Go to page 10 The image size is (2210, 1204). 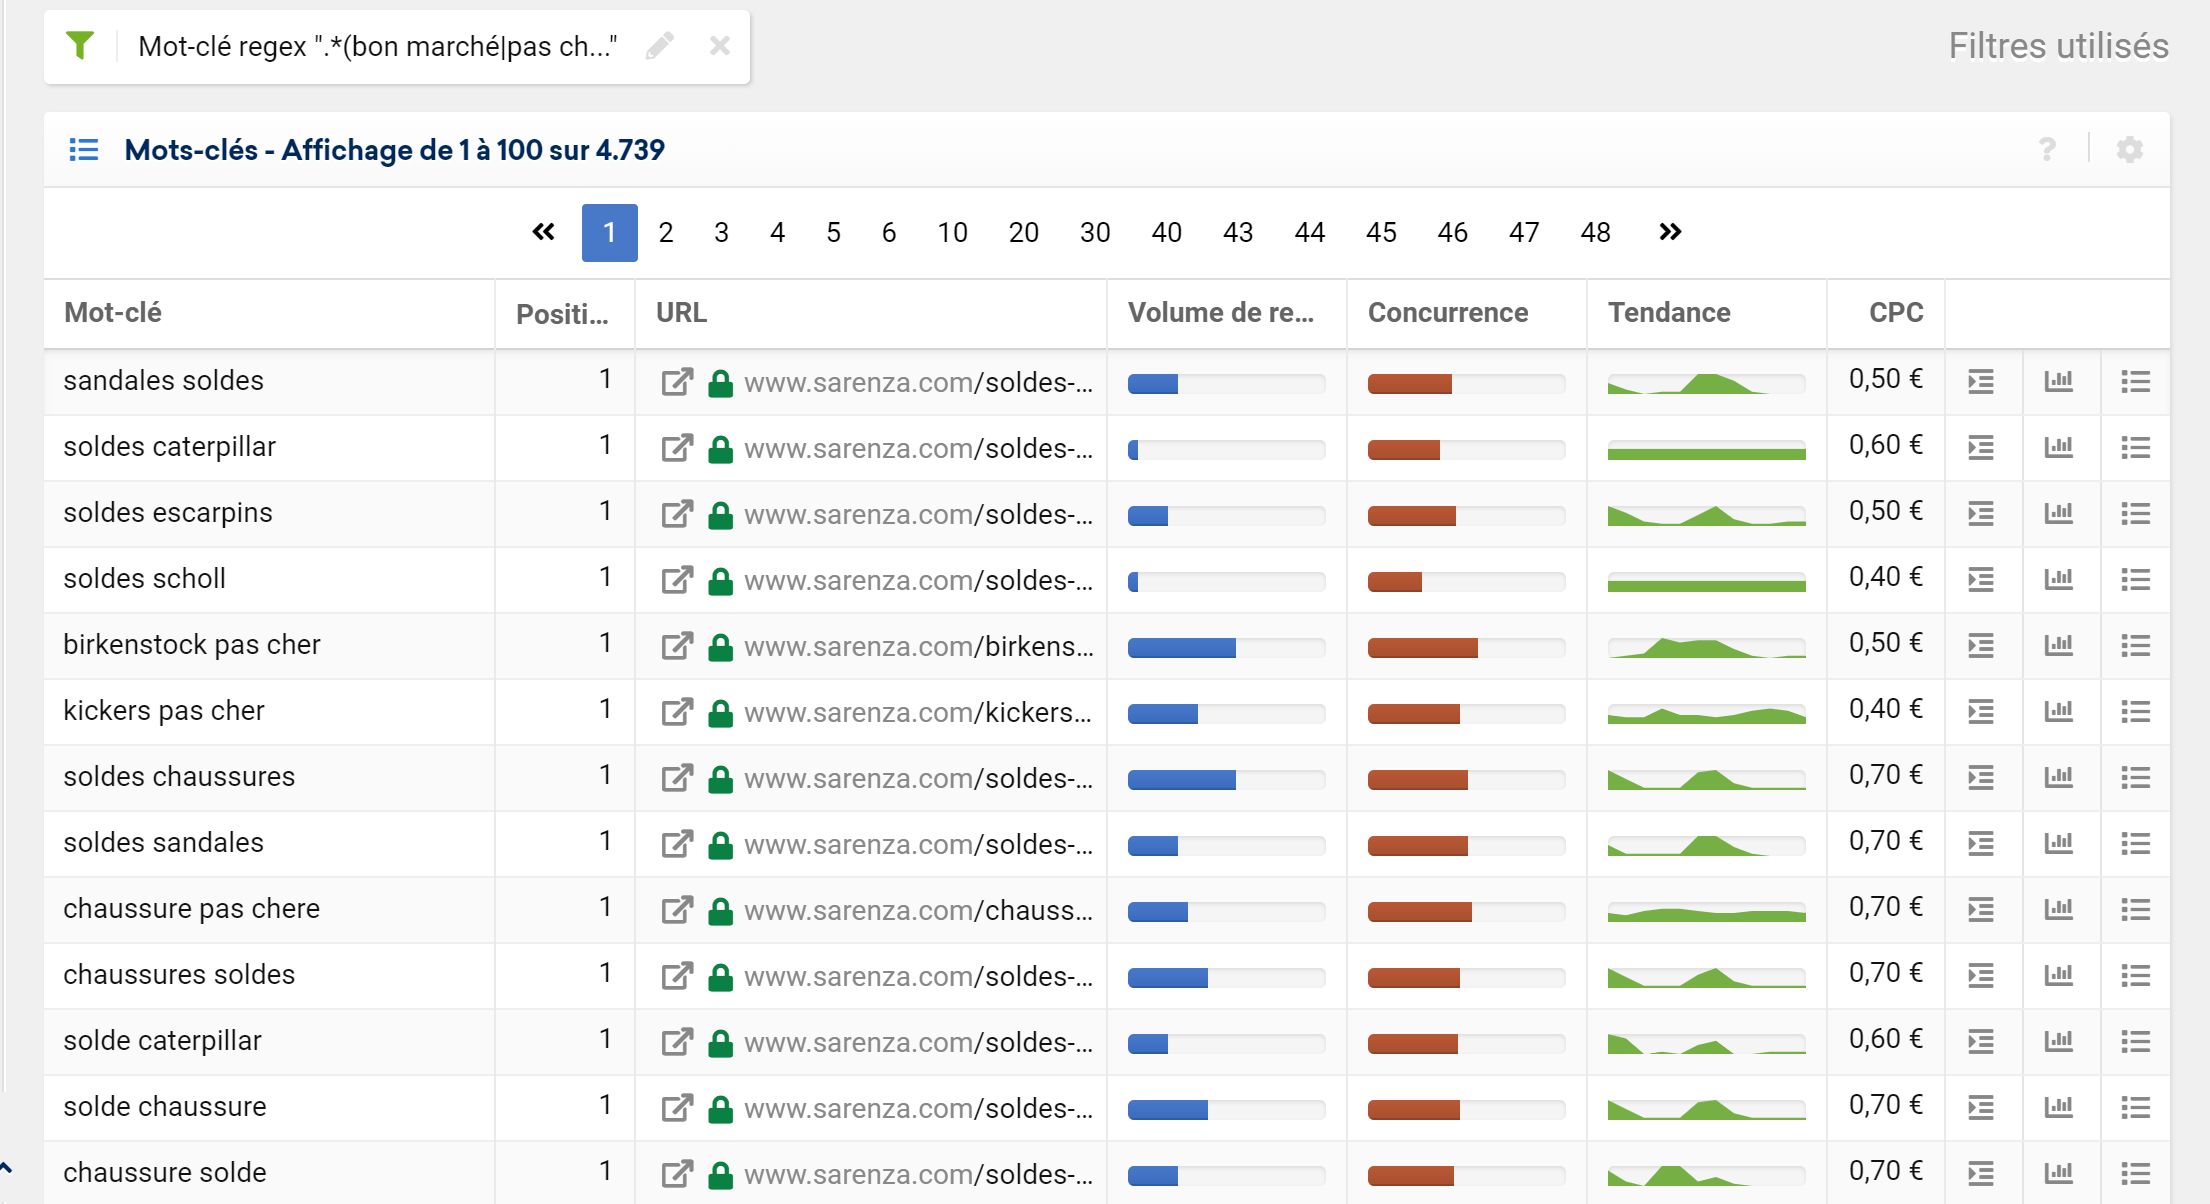click(952, 233)
